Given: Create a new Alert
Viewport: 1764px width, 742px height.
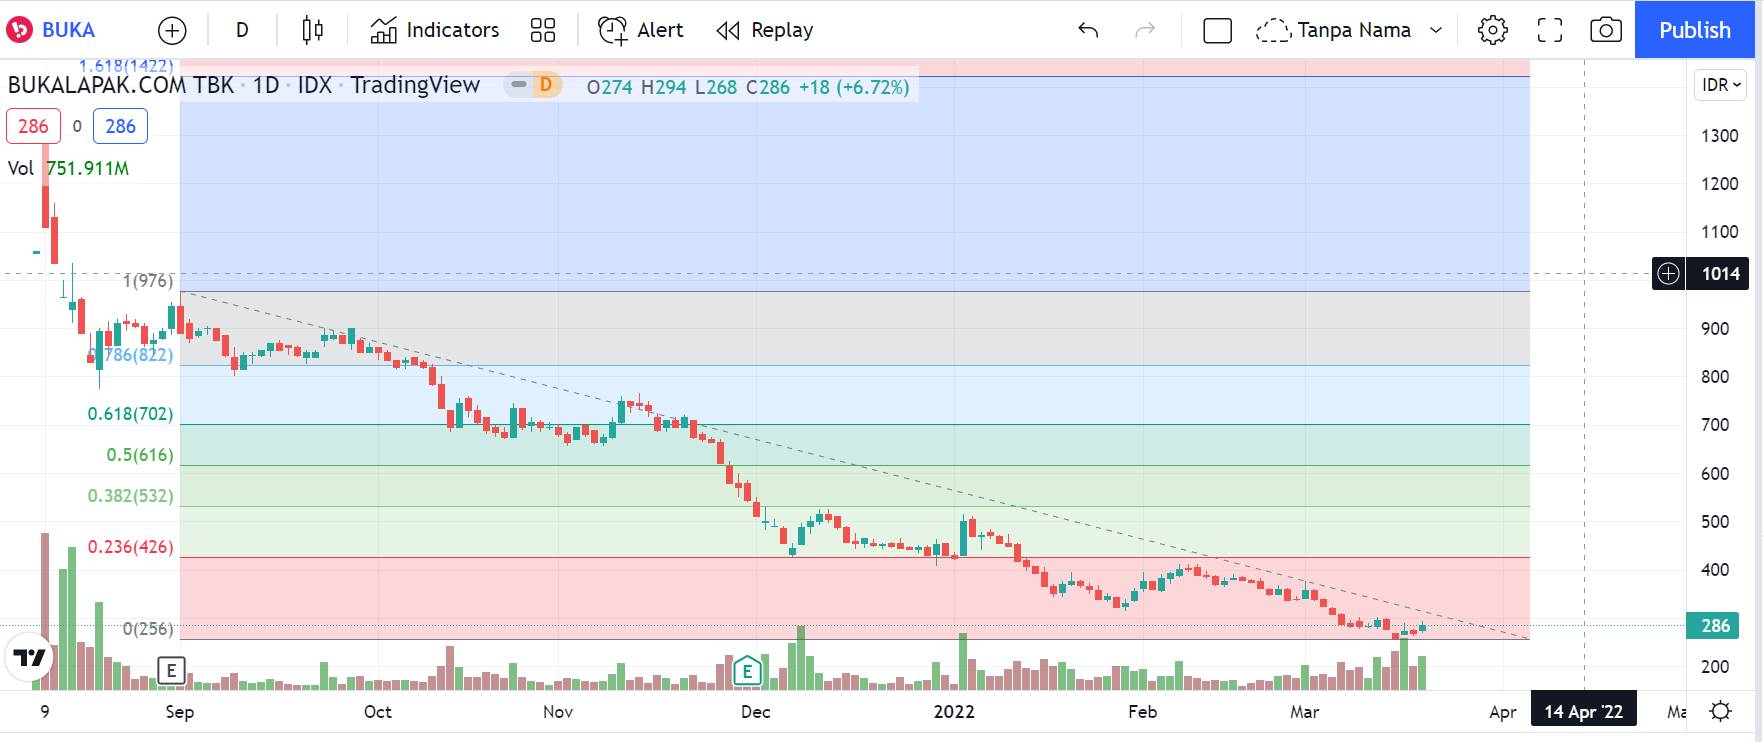Looking at the screenshot, I should 641,31.
